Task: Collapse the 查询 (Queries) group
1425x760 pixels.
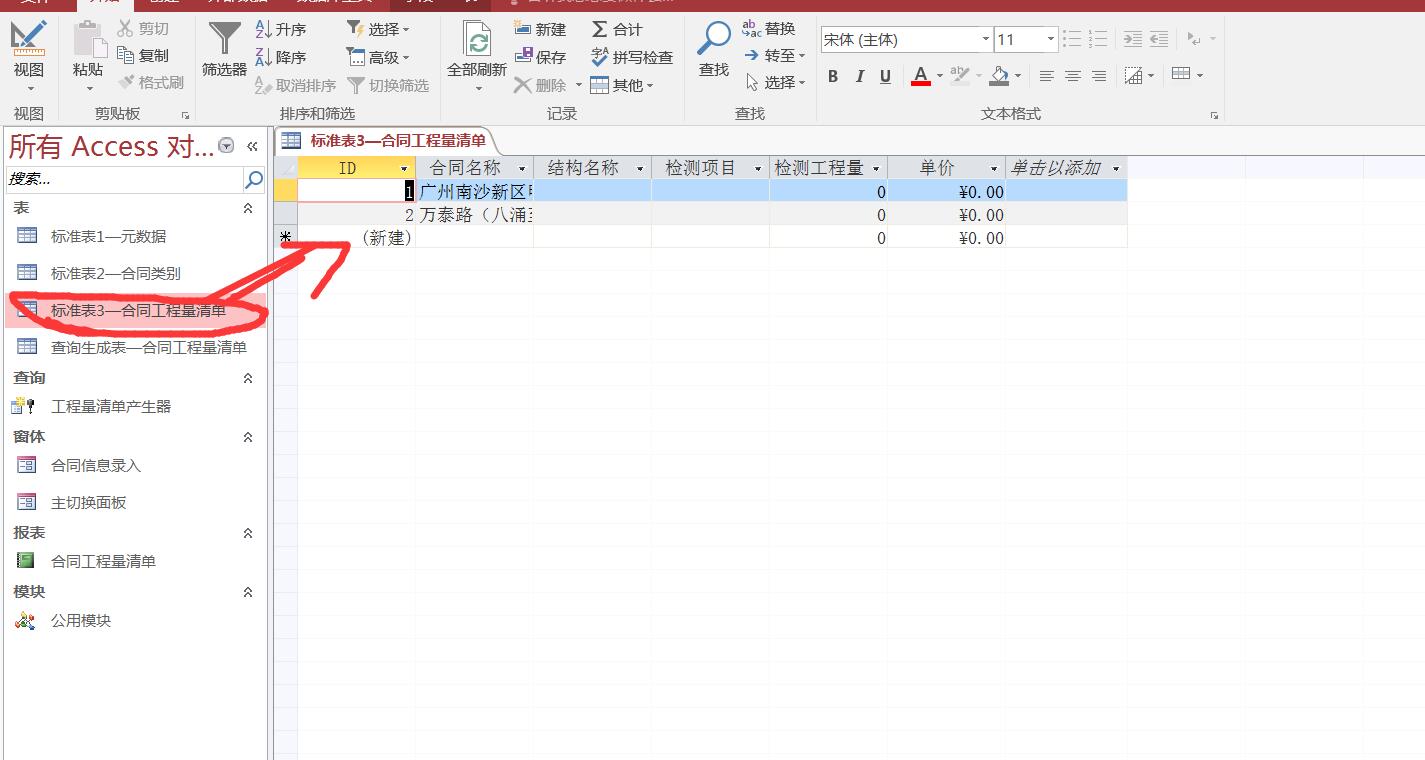Action: point(248,378)
